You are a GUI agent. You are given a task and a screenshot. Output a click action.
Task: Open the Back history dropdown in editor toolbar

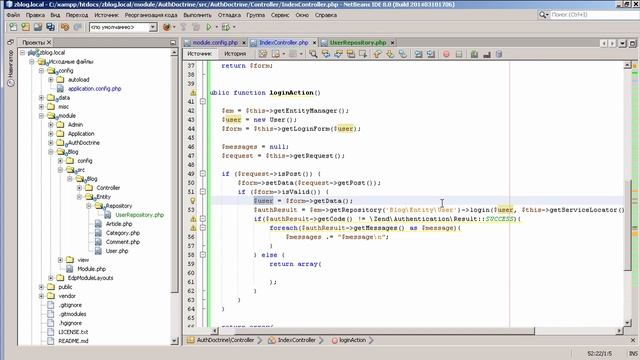click(x=284, y=54)
